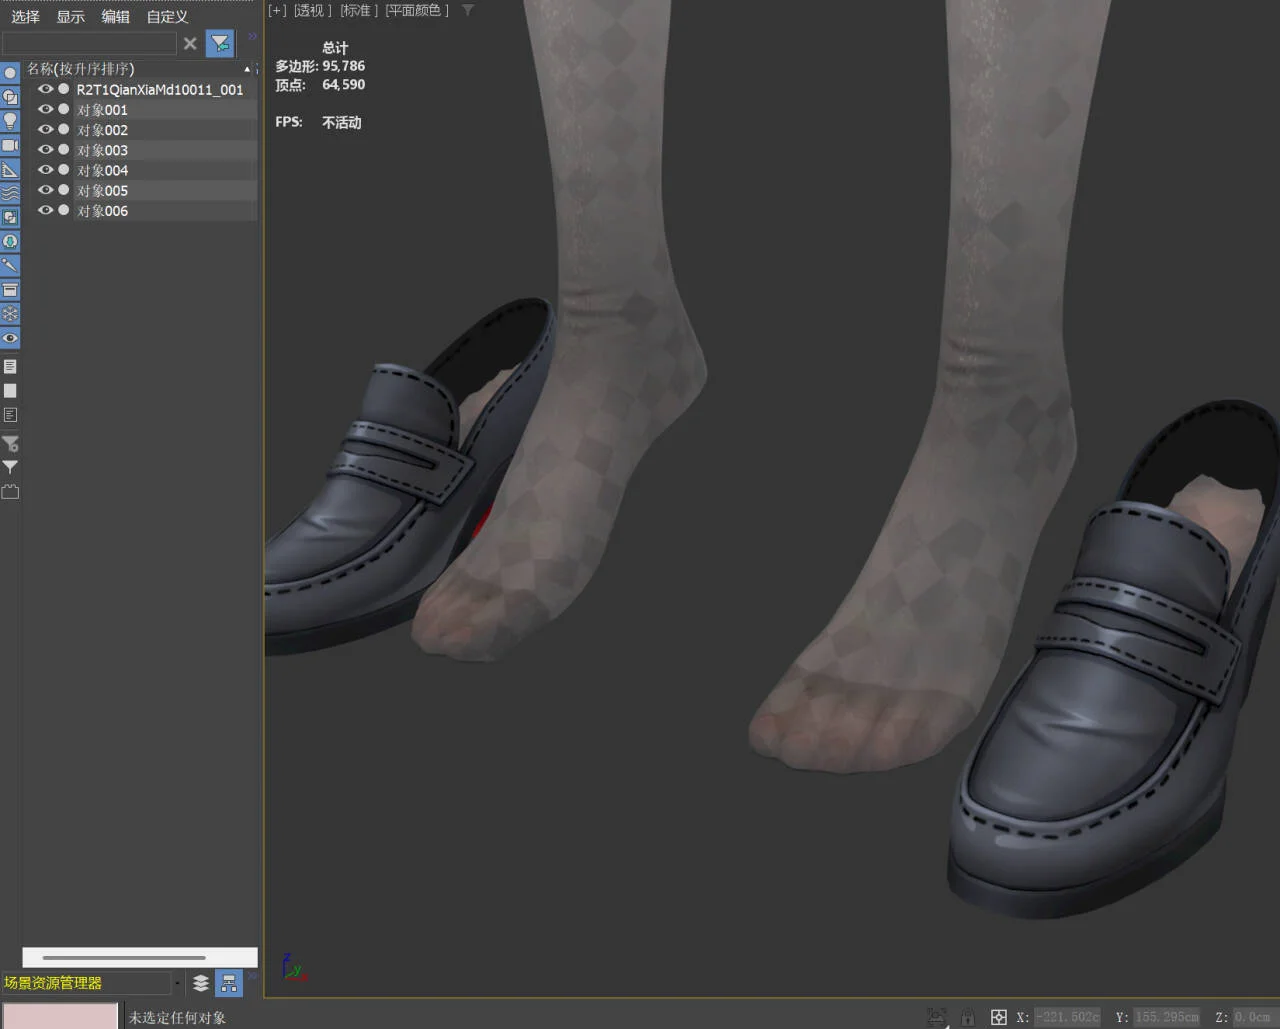
Task: Toggle the display frozen objects snowflake icon
Action: [10, 314]
